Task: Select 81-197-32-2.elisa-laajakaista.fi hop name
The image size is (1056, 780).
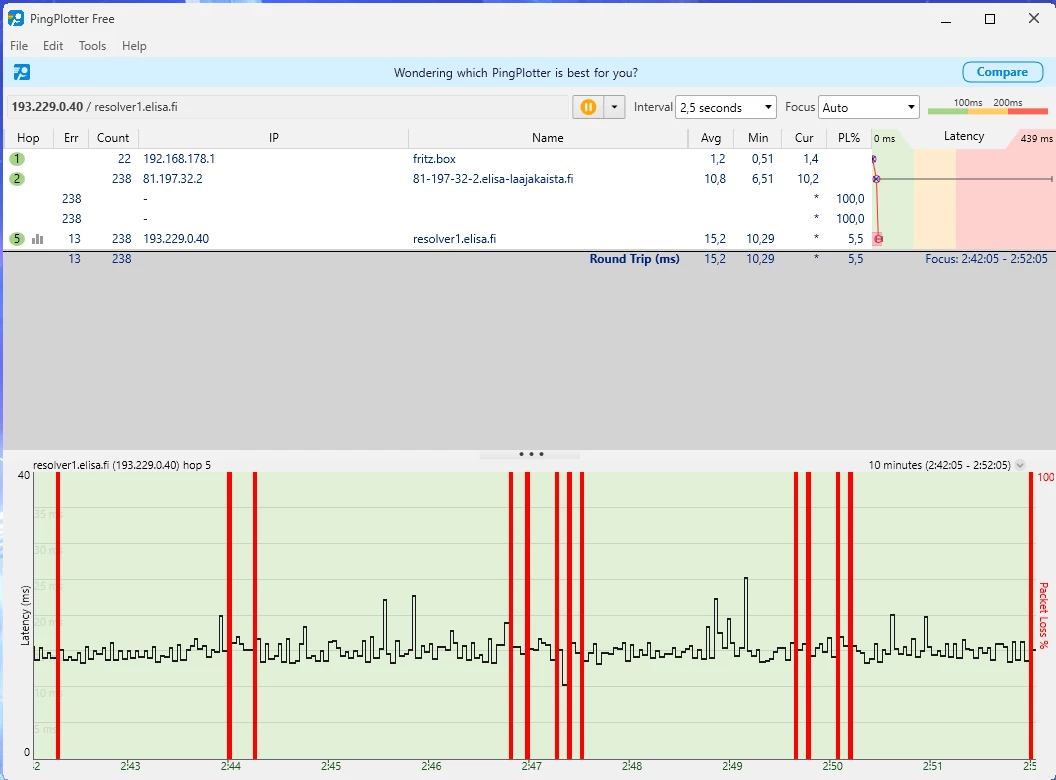Action: click(x=493, y=178)
